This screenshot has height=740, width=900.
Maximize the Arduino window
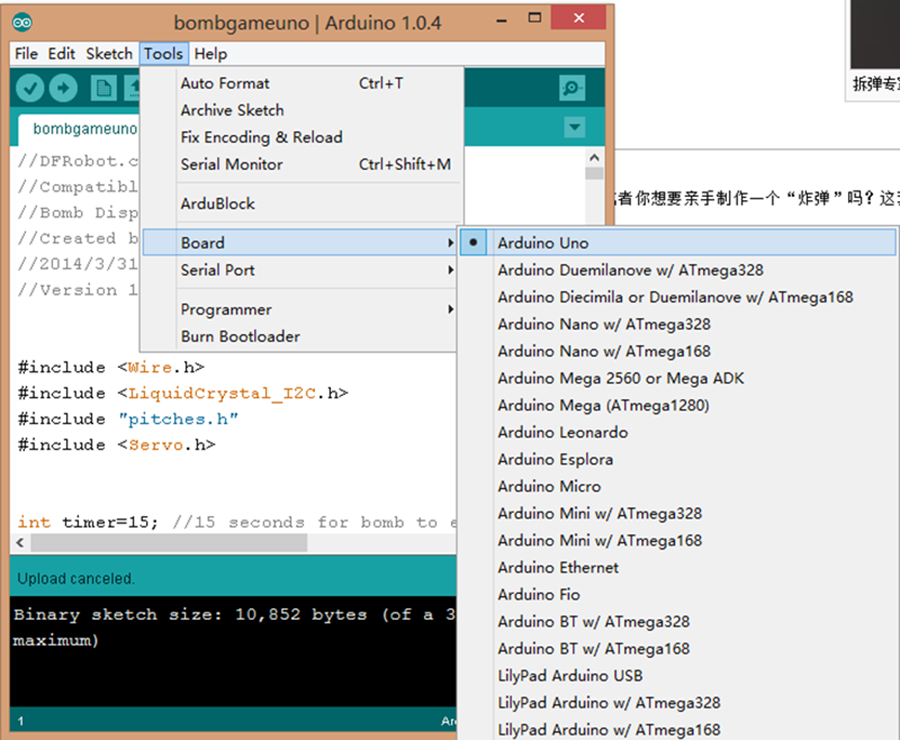click(x=534, y=18)
